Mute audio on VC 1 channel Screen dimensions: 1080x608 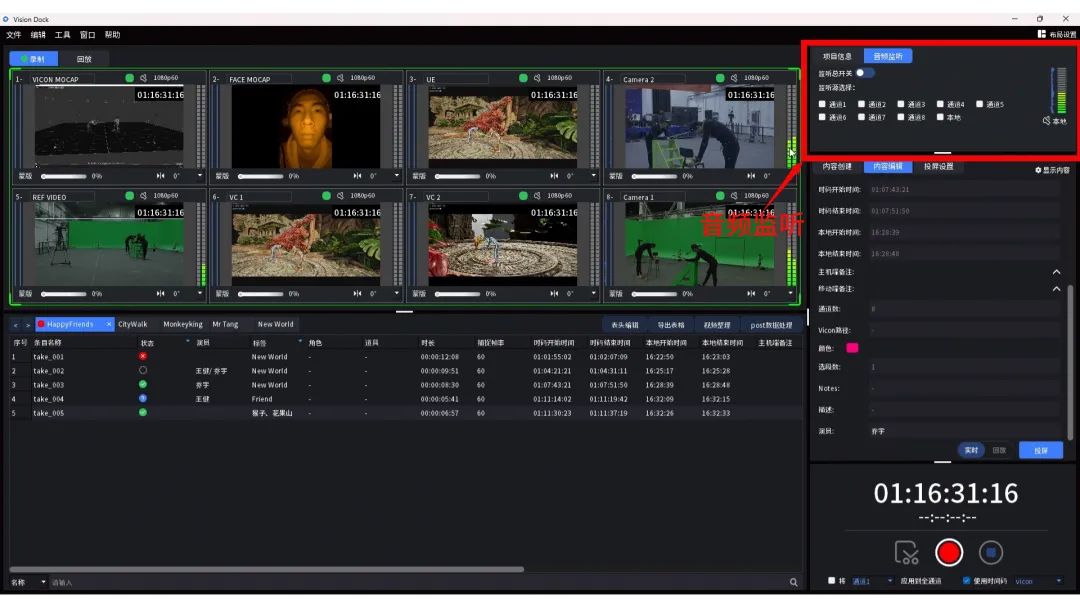coord(340,196)
